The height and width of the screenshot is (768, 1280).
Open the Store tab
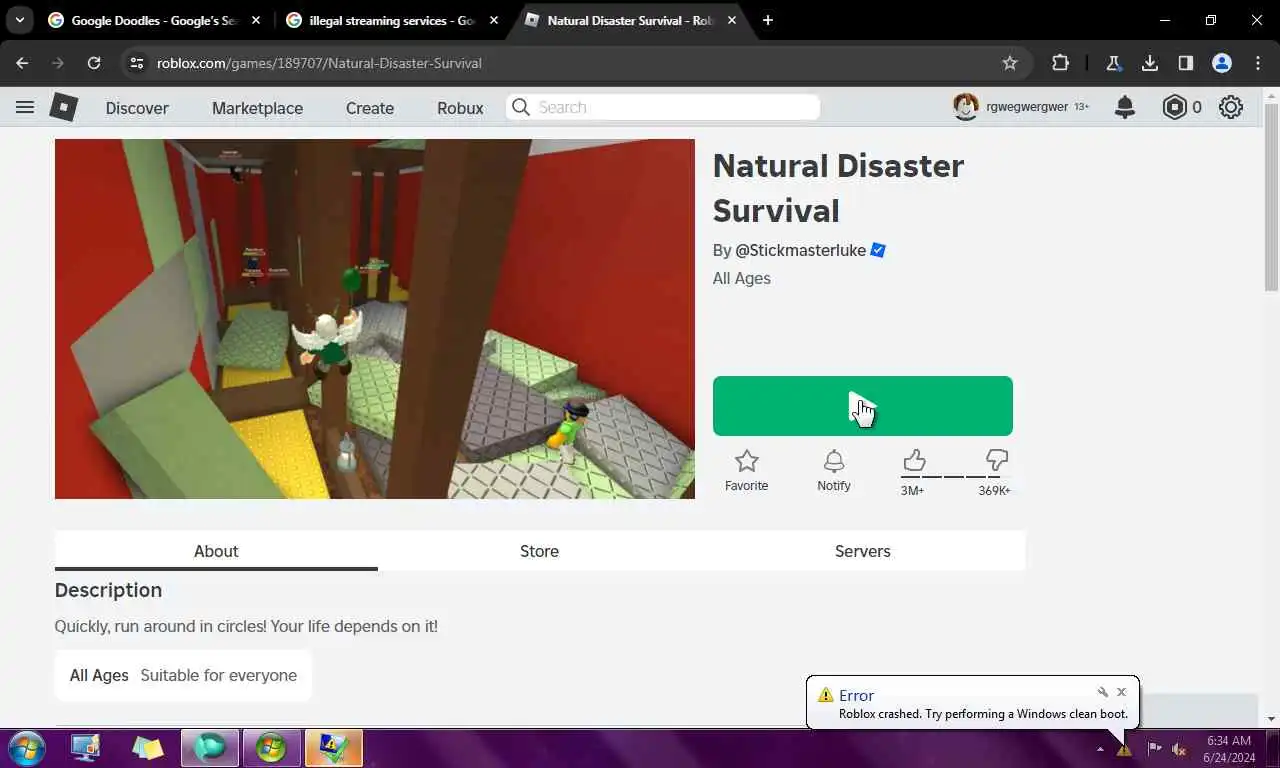point(539,551)
